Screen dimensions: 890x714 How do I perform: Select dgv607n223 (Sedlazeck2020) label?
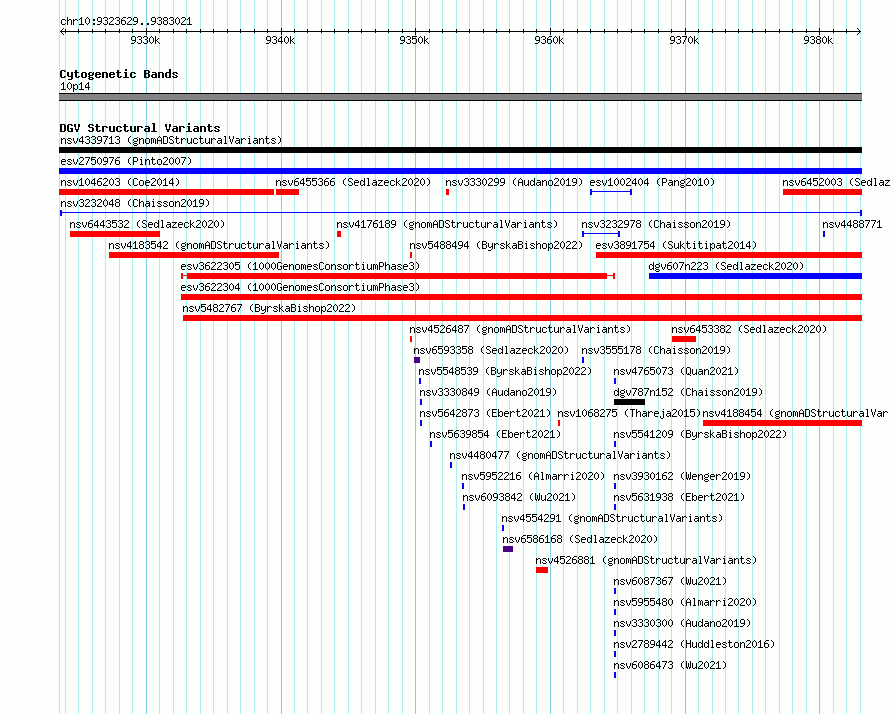coord(727,266)
